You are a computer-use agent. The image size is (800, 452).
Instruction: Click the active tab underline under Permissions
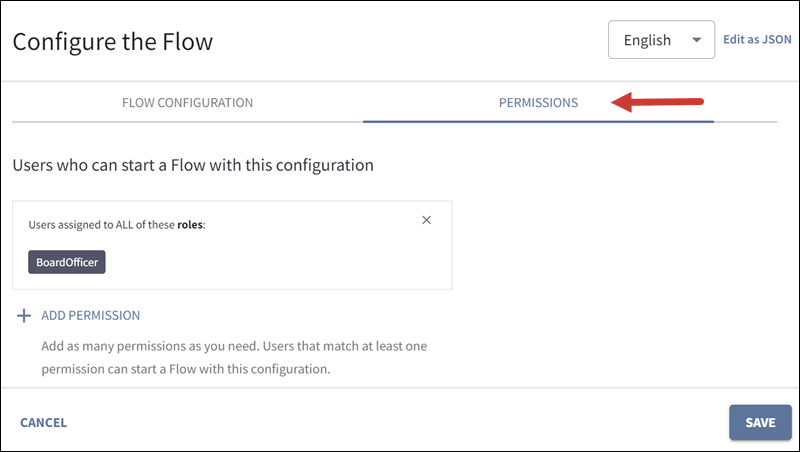538,121
